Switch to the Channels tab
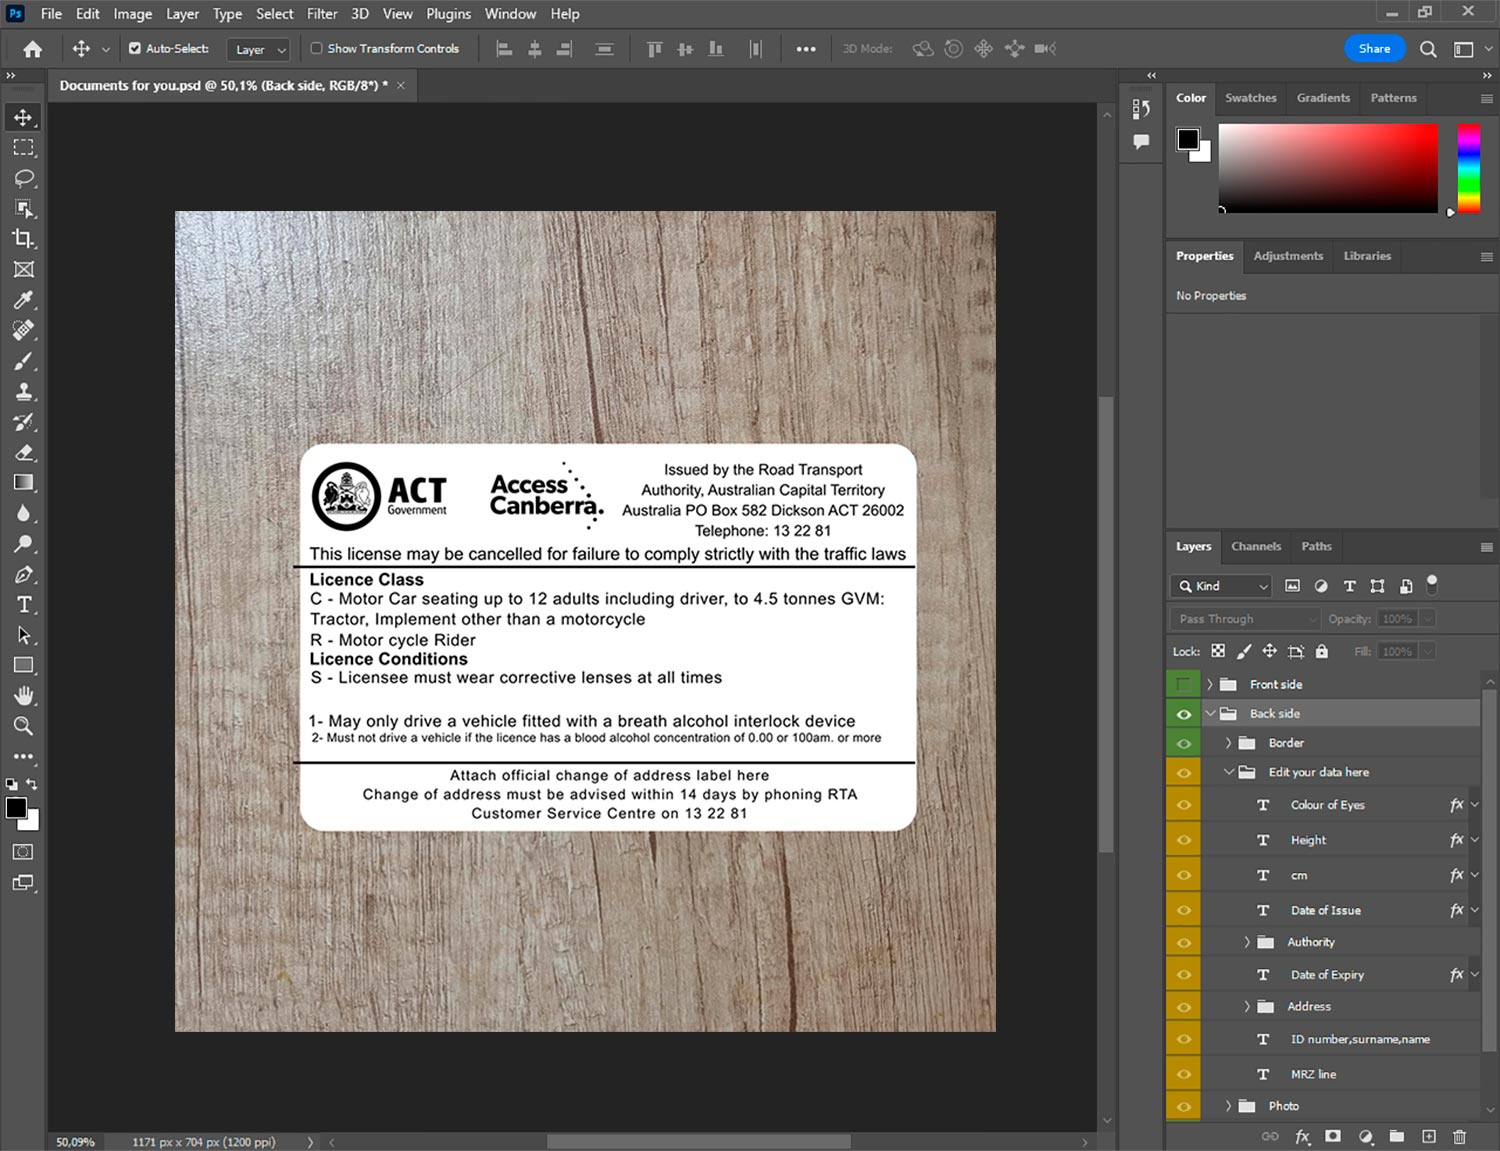1500x1151 pixels. [1255, 547]
